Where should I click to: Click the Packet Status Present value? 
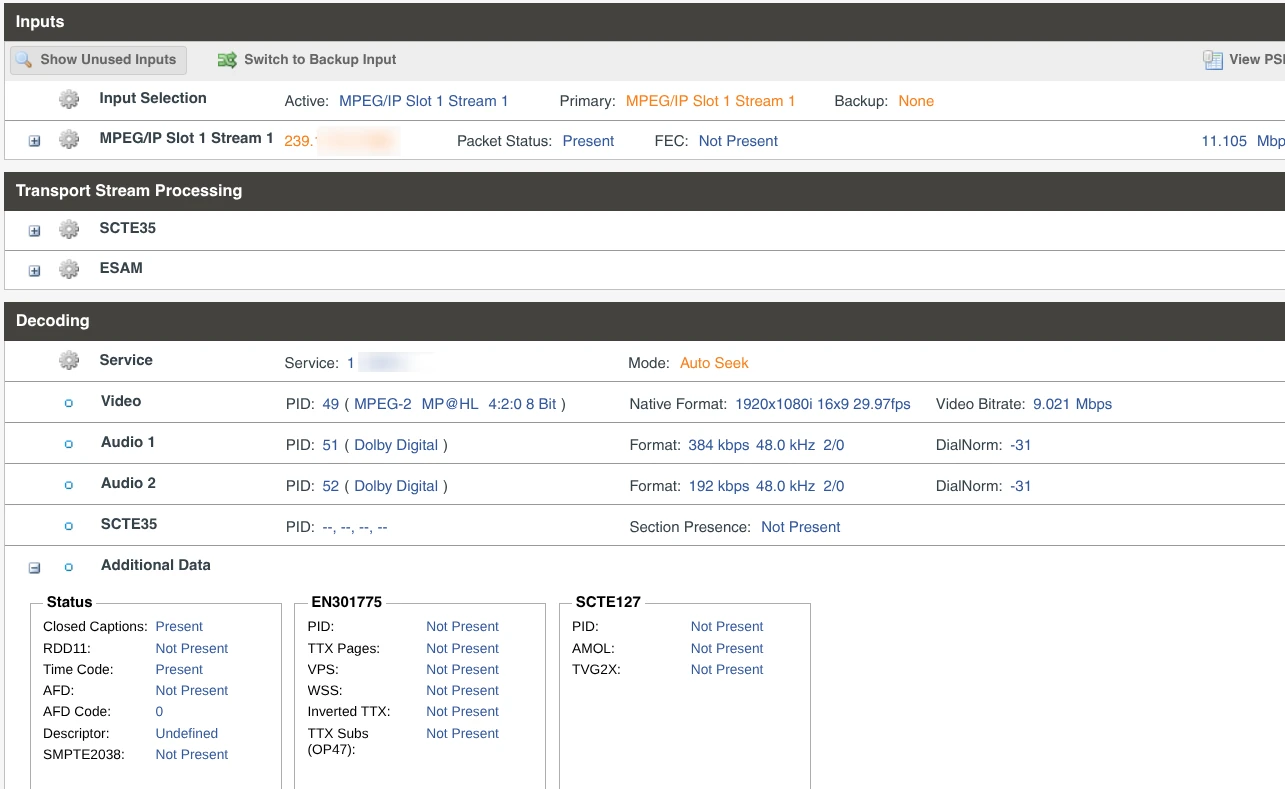point(588,141)
